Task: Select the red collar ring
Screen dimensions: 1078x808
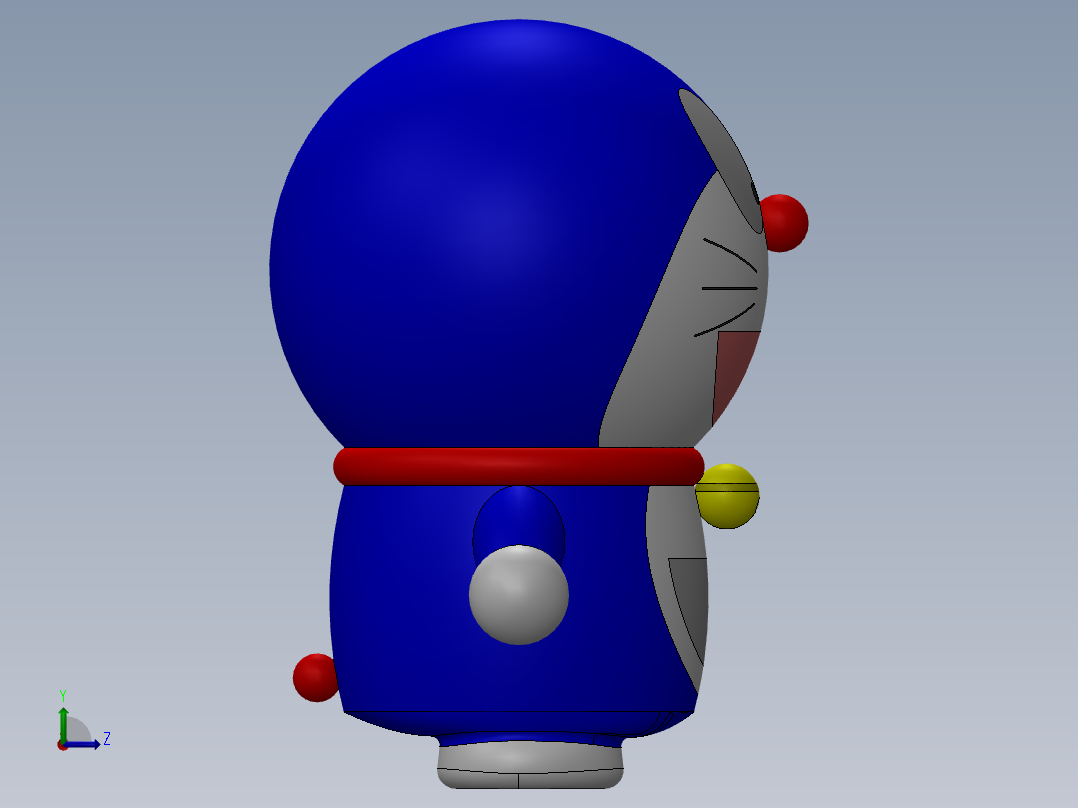Action: point(518,466)
